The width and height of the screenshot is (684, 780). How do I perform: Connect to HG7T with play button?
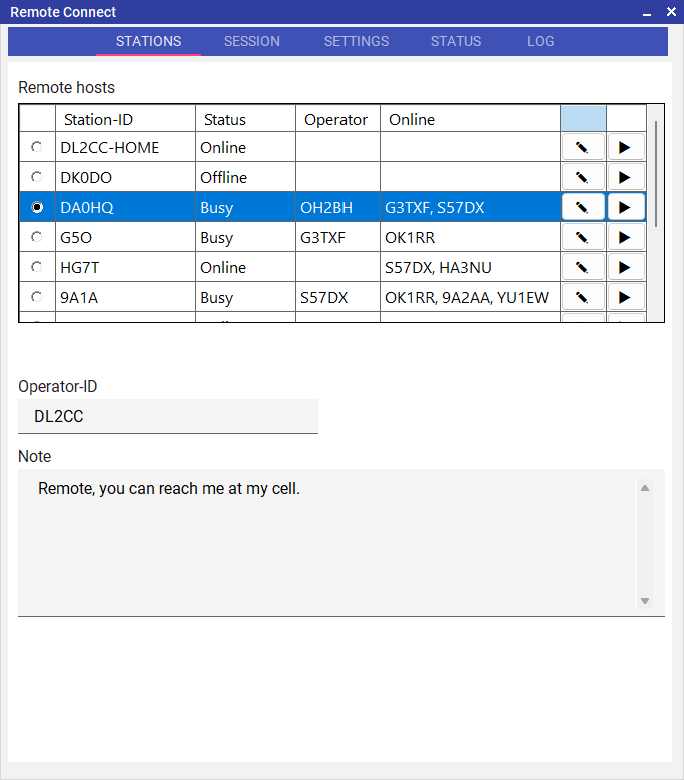(x=626, y=267)
